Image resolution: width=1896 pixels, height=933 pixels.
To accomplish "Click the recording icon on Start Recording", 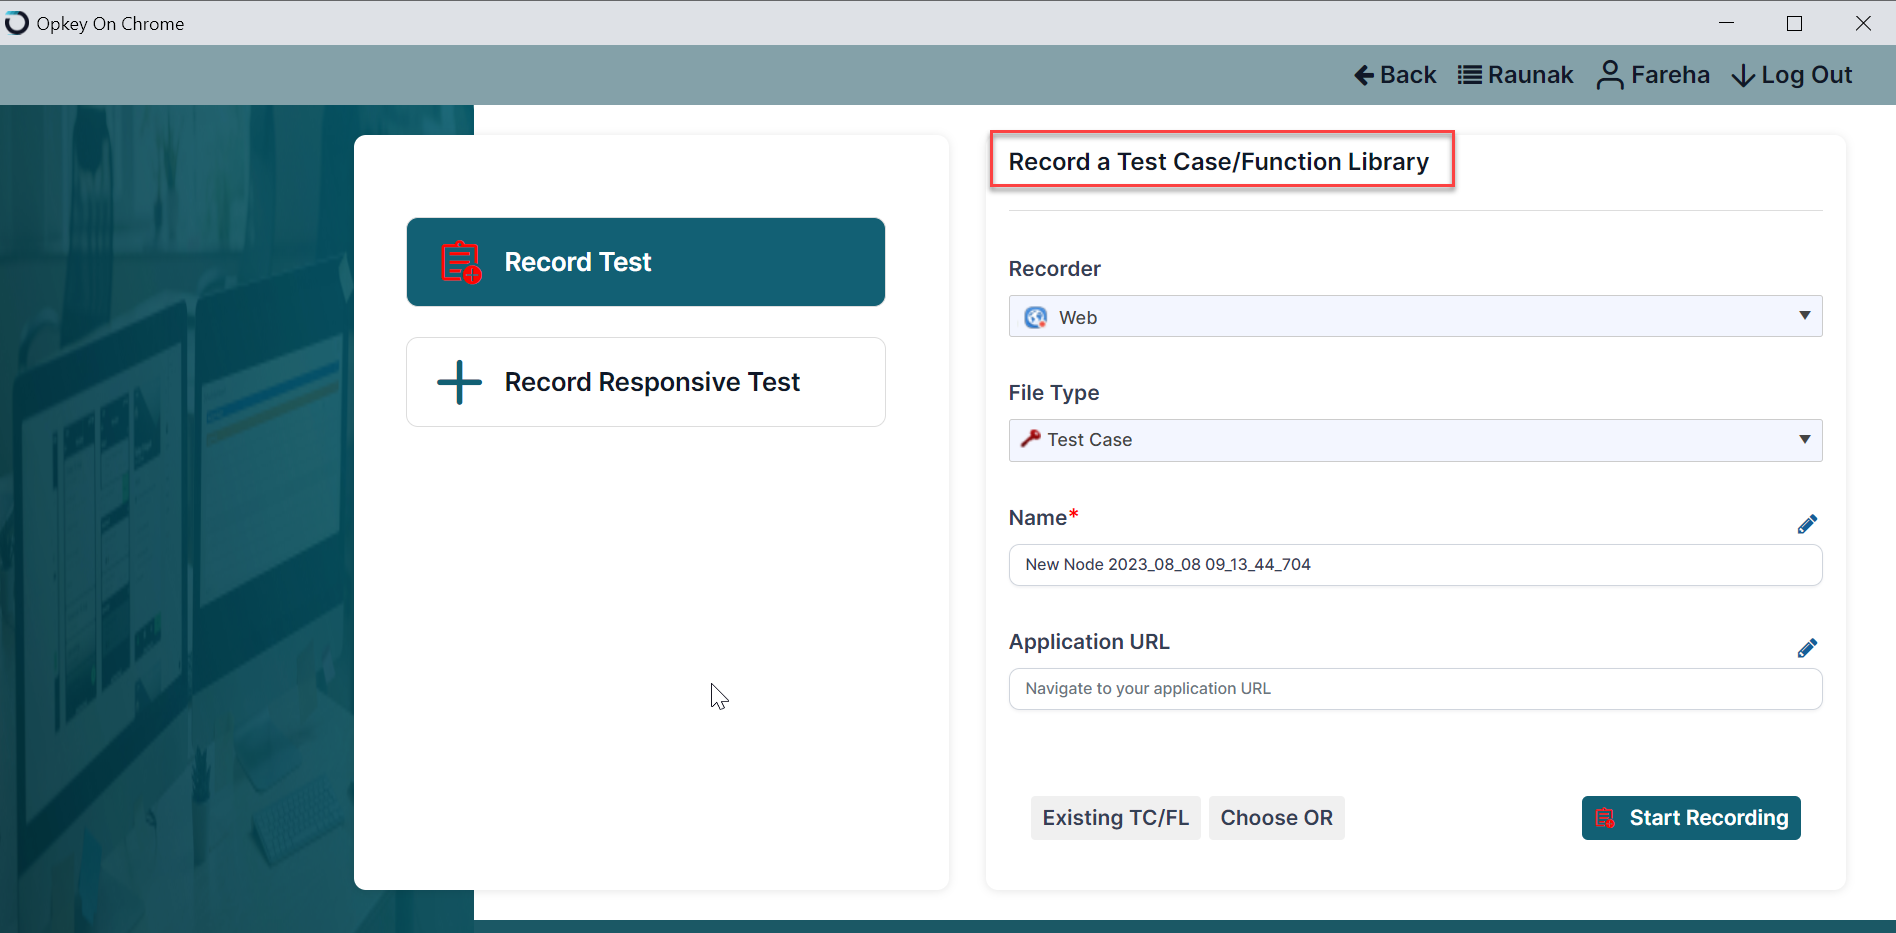I will tap(1605, 818).
